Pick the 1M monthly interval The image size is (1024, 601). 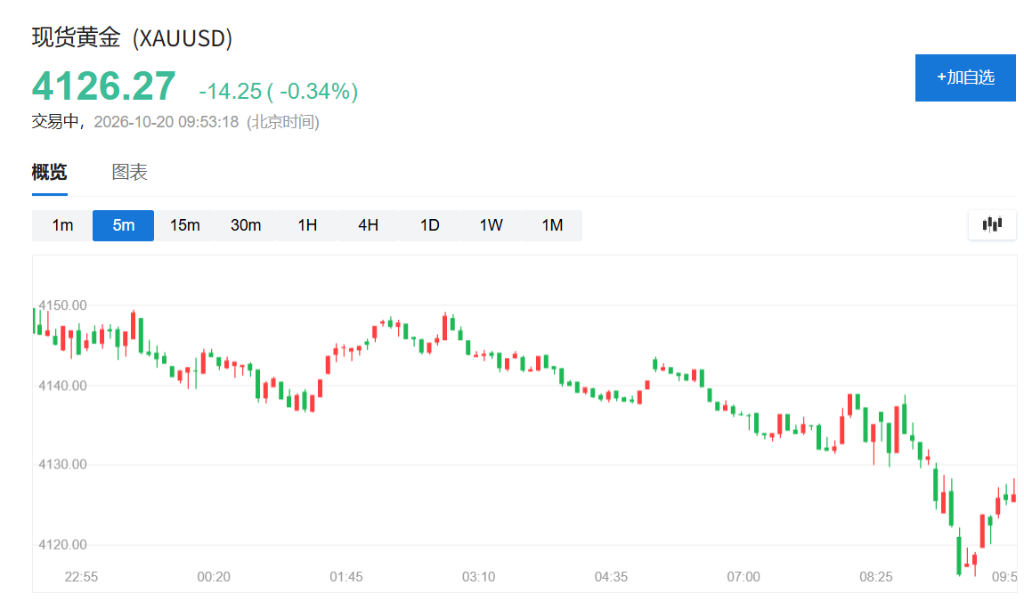(x=552, y=225)
